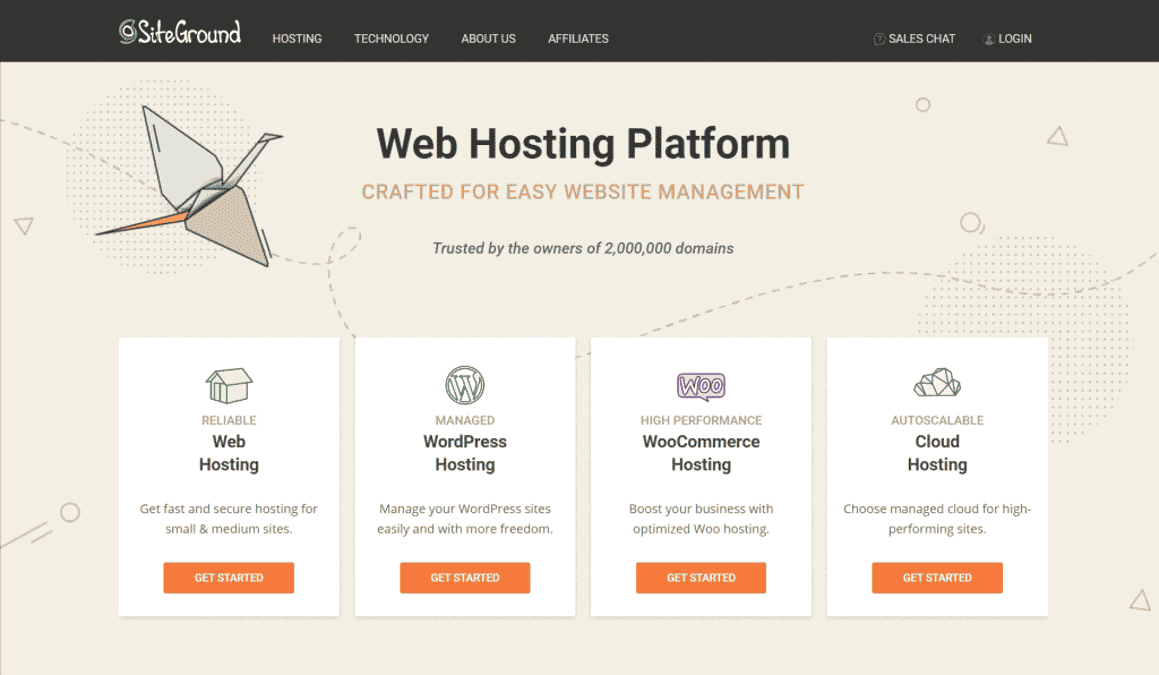Select the Cloud Hosting cloud icon
Image resolution: width=1159 pixels, height=675 pixels.
click(x=936, y=383)
